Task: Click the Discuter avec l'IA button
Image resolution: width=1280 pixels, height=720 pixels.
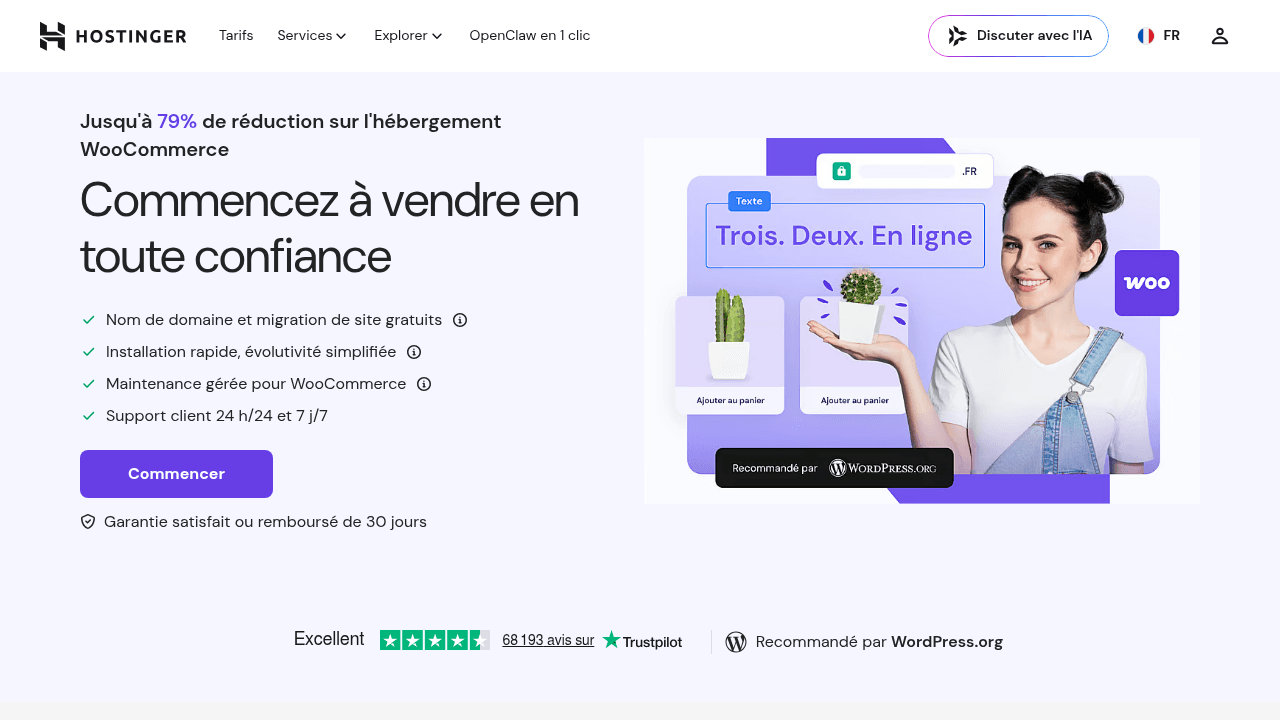Action: 1018,36
